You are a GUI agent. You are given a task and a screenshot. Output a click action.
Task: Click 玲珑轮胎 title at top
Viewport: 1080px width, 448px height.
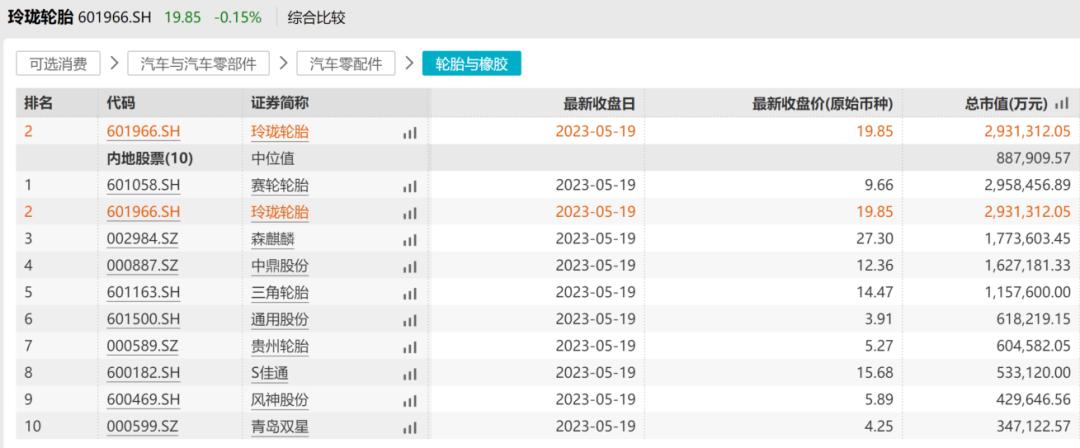tap(40, 17)
